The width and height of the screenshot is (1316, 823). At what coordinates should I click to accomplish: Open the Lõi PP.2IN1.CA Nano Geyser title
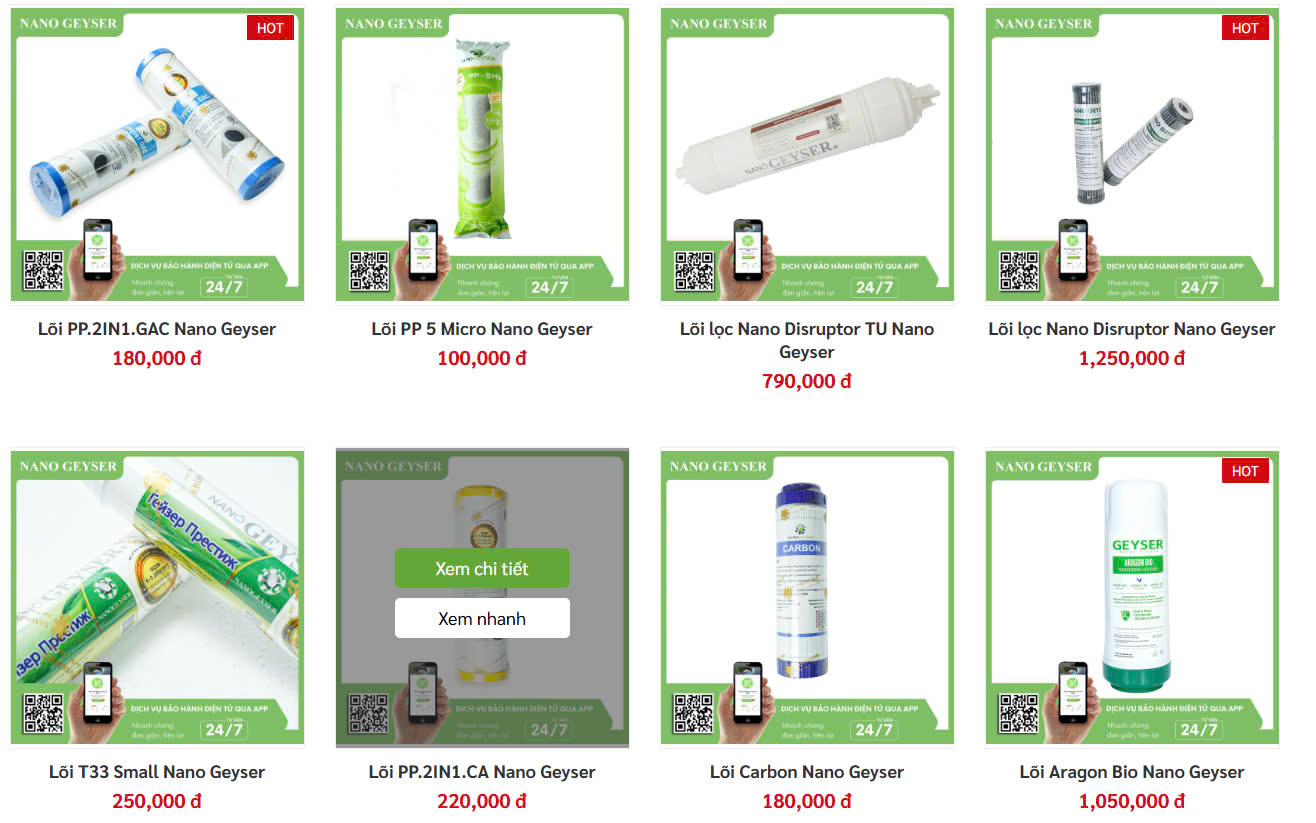tap(482, 772)
